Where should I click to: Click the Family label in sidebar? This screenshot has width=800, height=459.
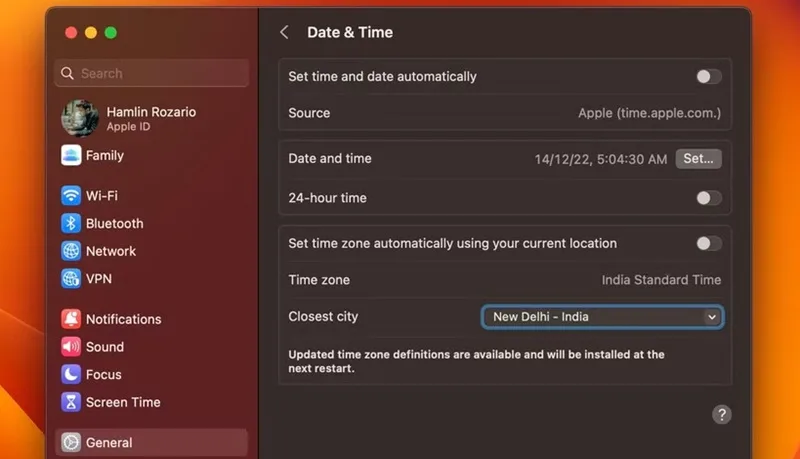tap(105, 156)
